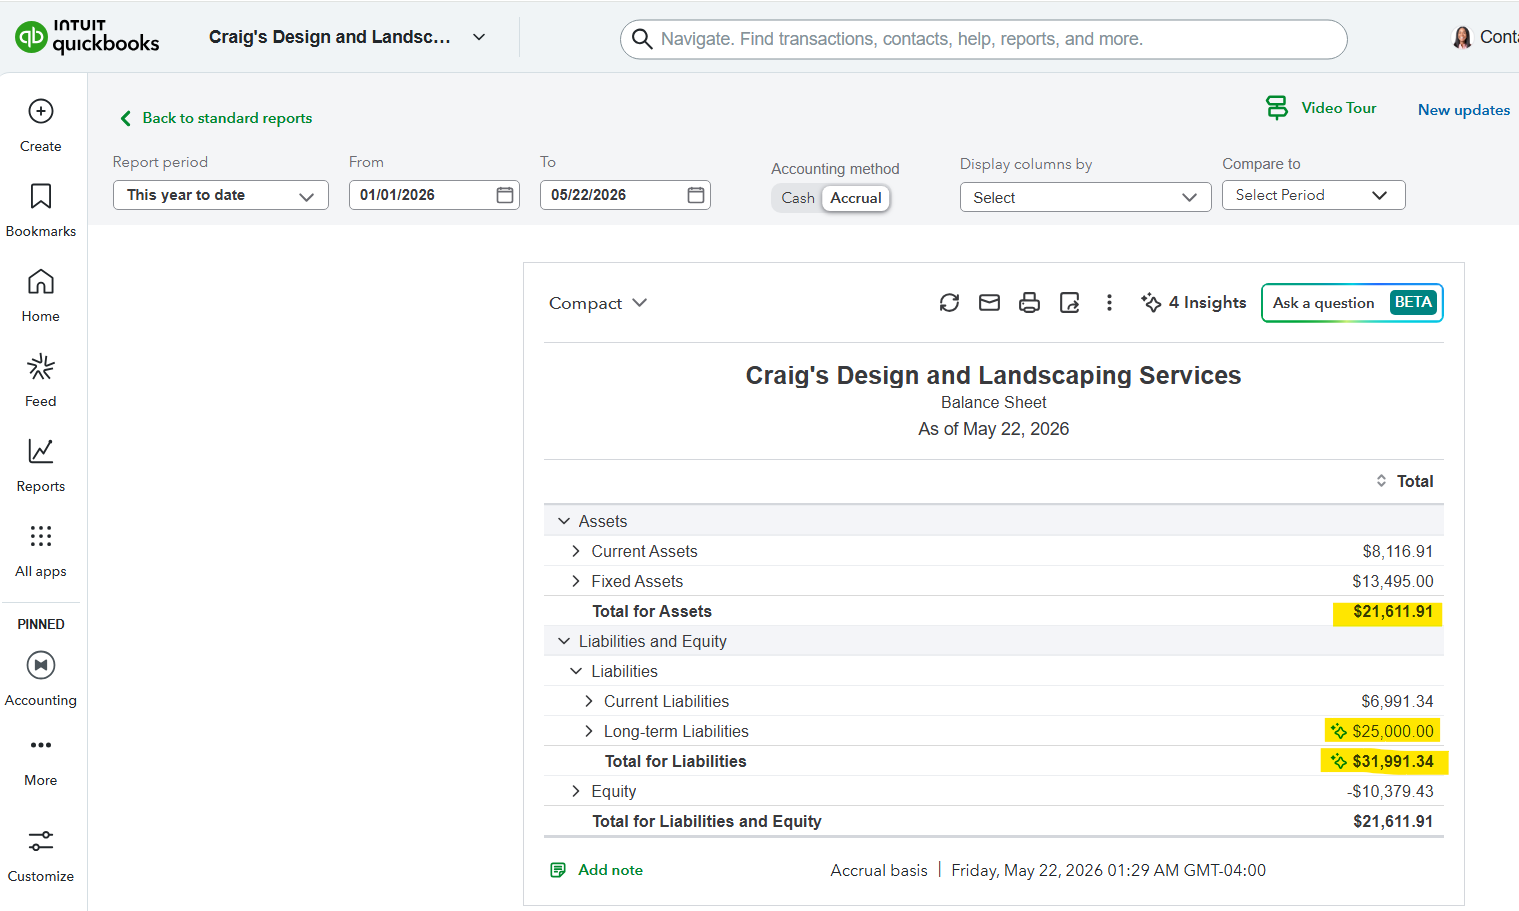Open the From date calendar picker
Viewport: 1519px width, 911px height.
(505, 195)
